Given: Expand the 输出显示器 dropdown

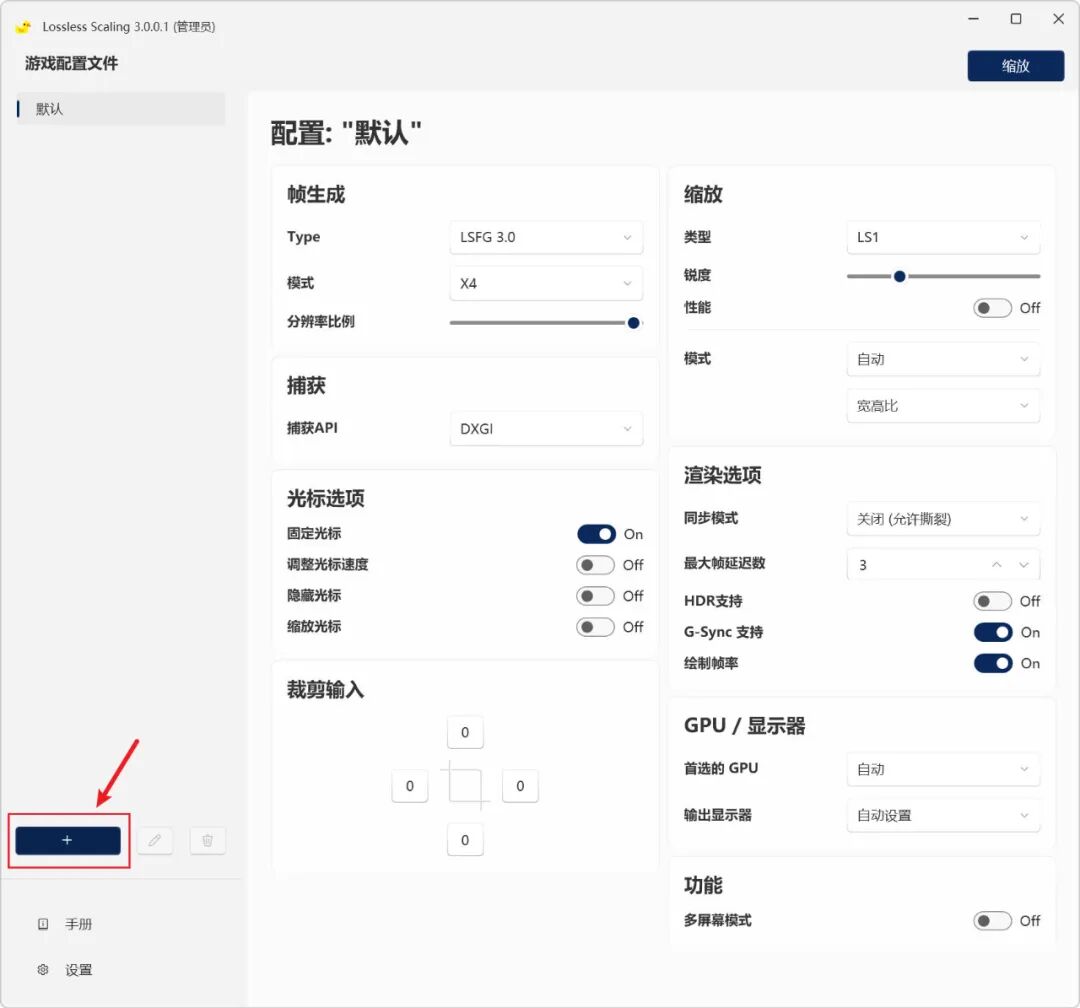Looking at the screenshot, I should 941,815.
